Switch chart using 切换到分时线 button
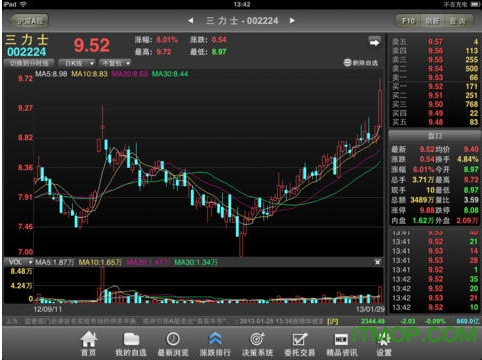The image size is (482, 360). point(29,63)
